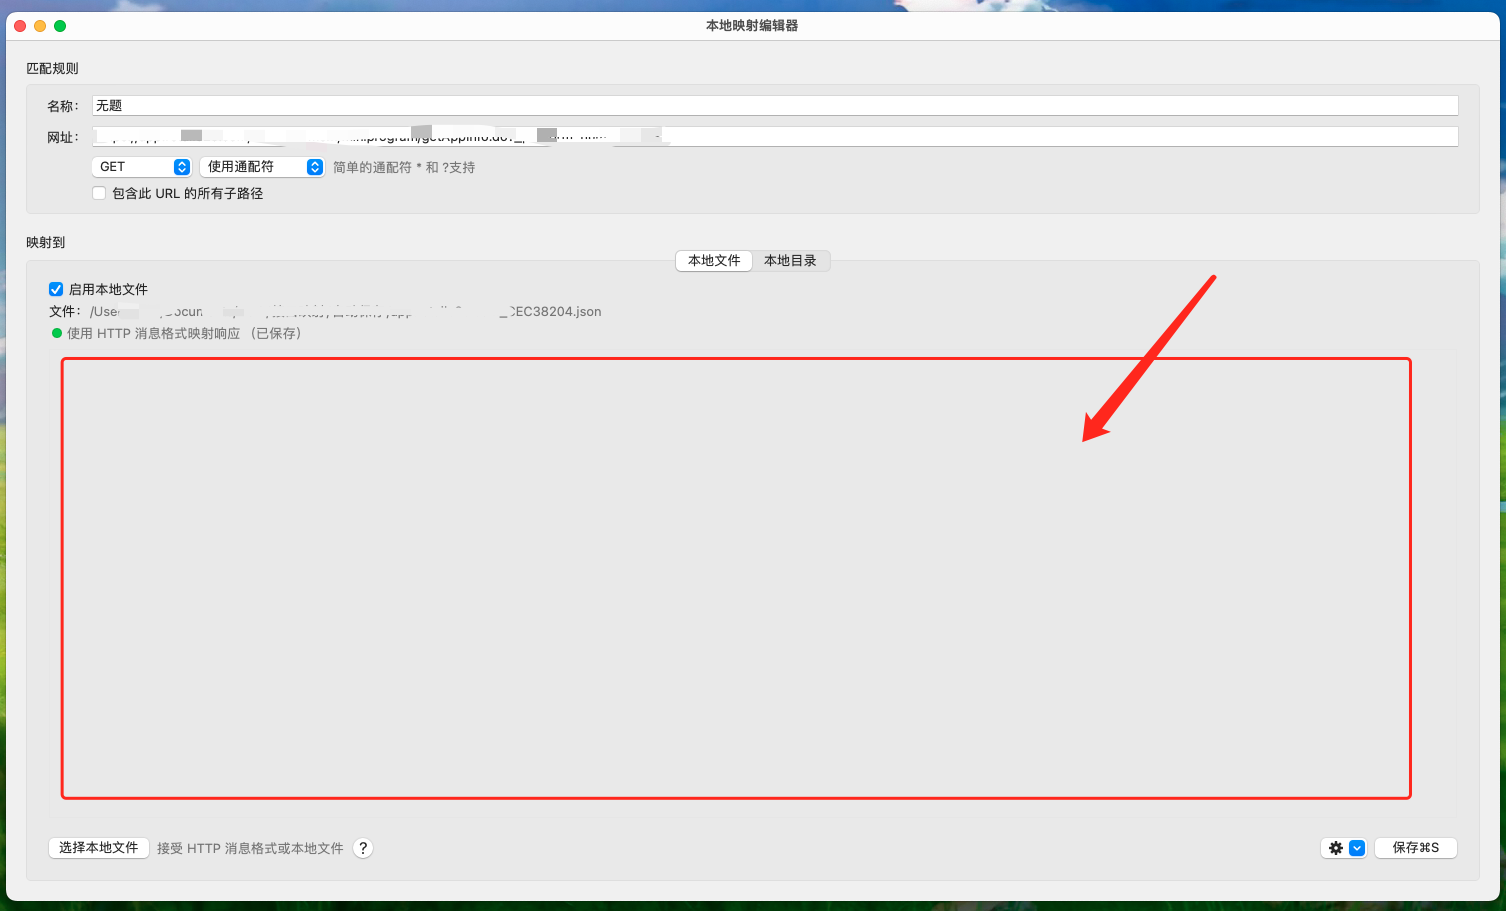The height and width of the screenshot is (911, 1506).
Task: Click the yellow minimize button
Action: coord(40,25)
